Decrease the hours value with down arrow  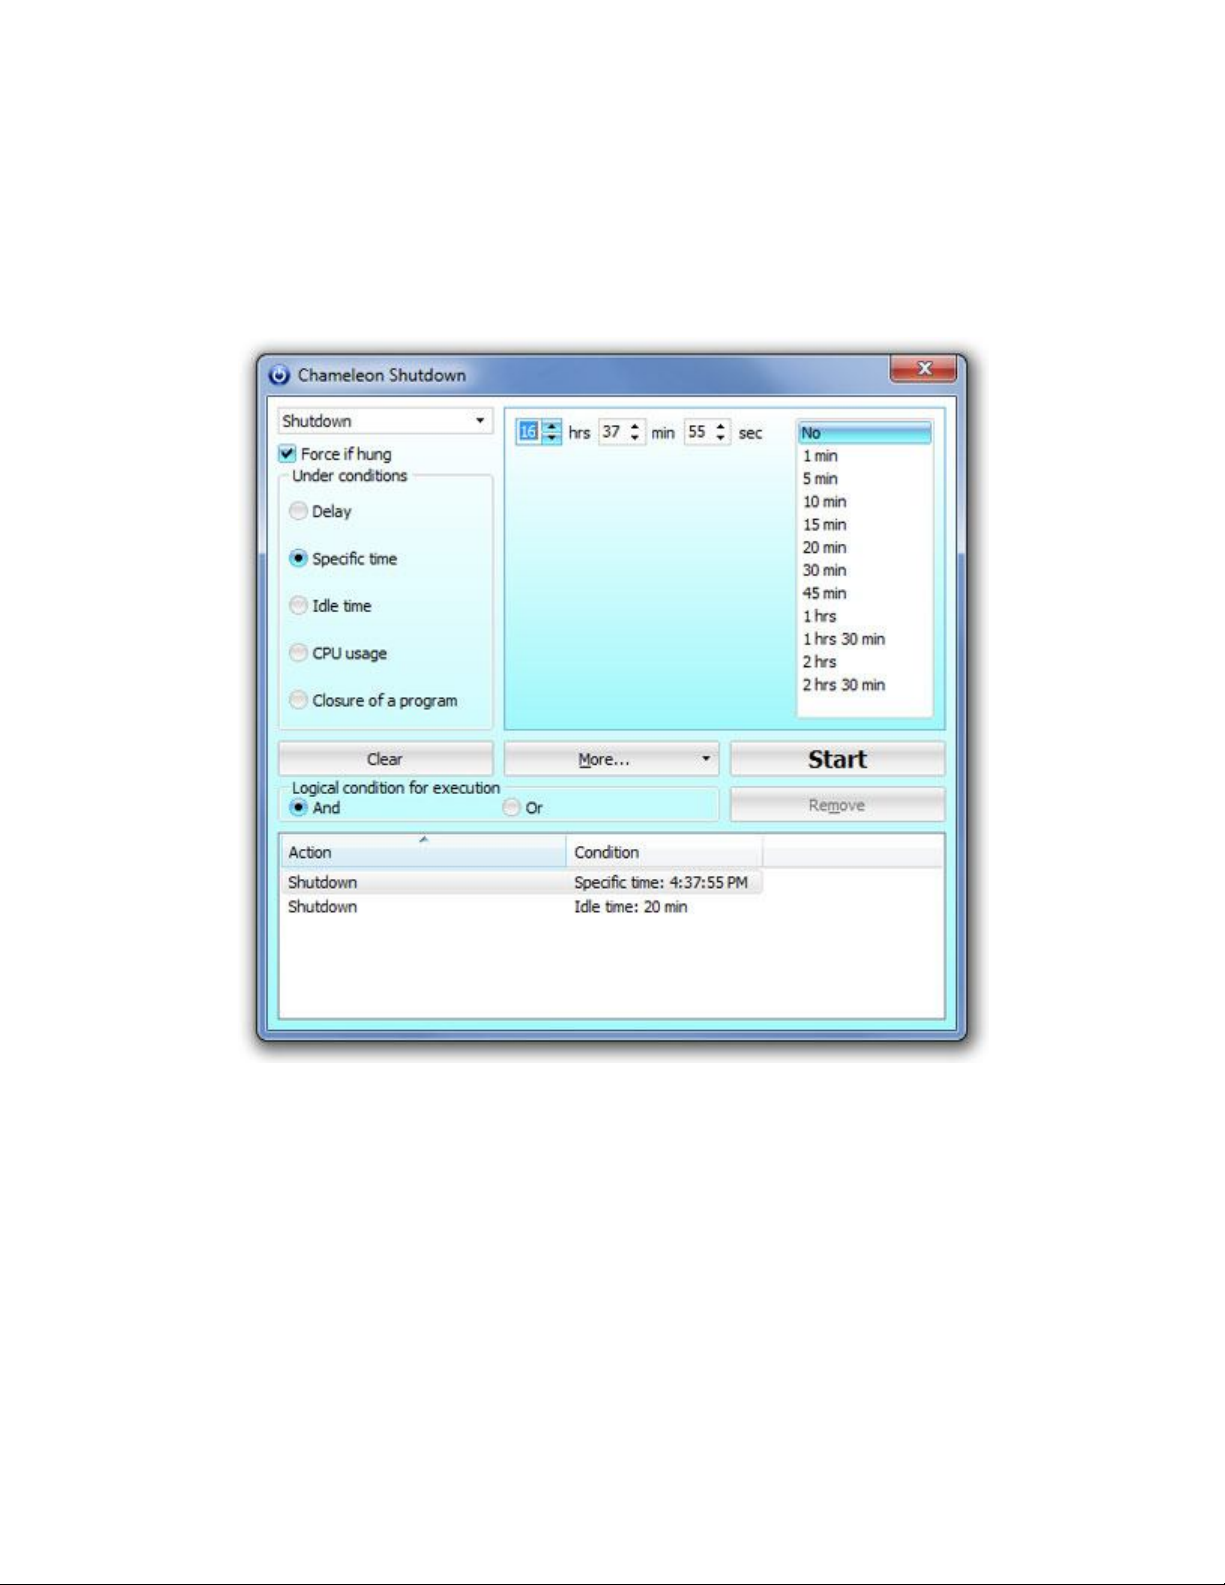click(551, 438)
